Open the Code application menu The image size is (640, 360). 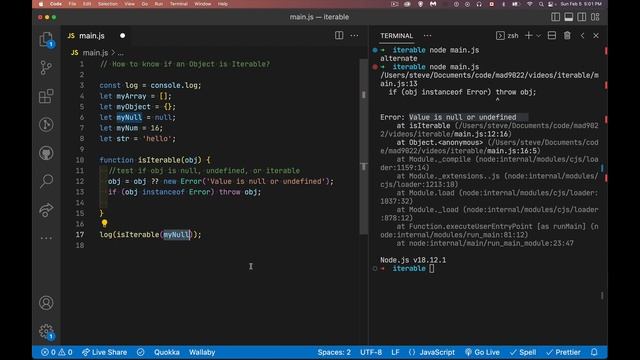pos(56,4)
